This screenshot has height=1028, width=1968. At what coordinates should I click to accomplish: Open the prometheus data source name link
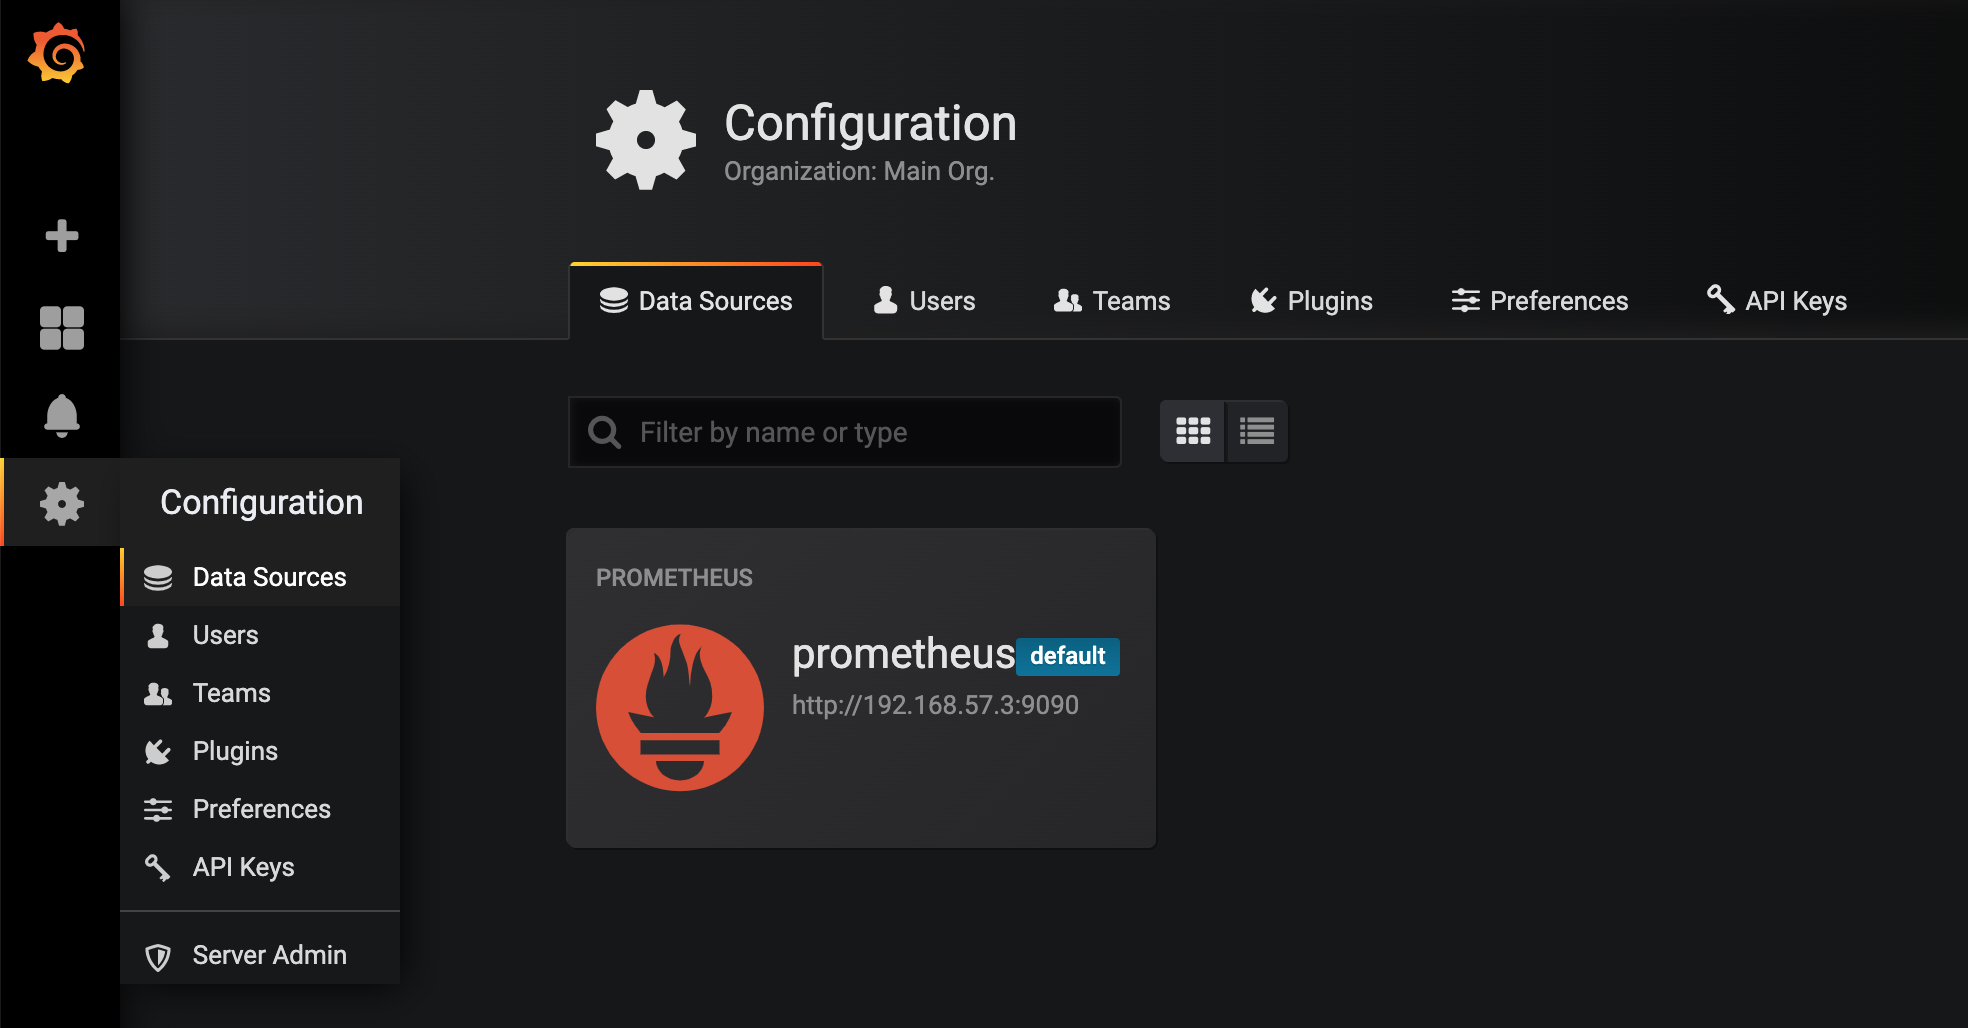pos(903,654)
